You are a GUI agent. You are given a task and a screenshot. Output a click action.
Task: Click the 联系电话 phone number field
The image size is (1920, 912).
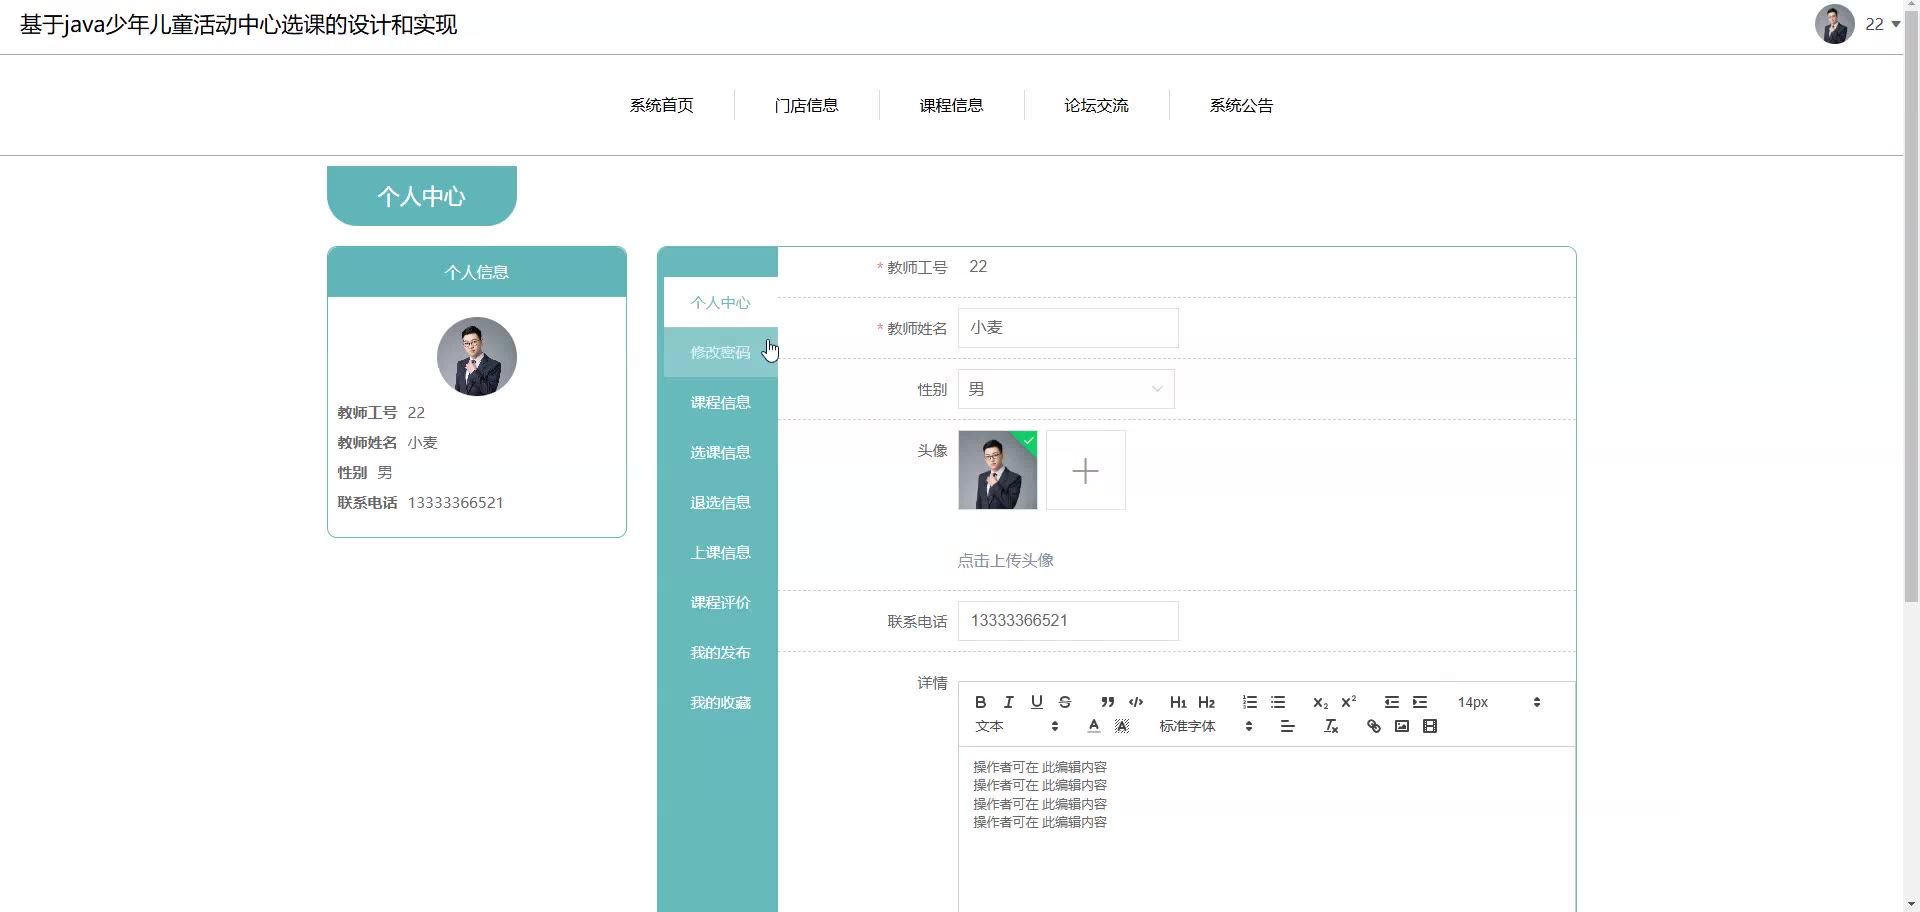(1068, 621)
